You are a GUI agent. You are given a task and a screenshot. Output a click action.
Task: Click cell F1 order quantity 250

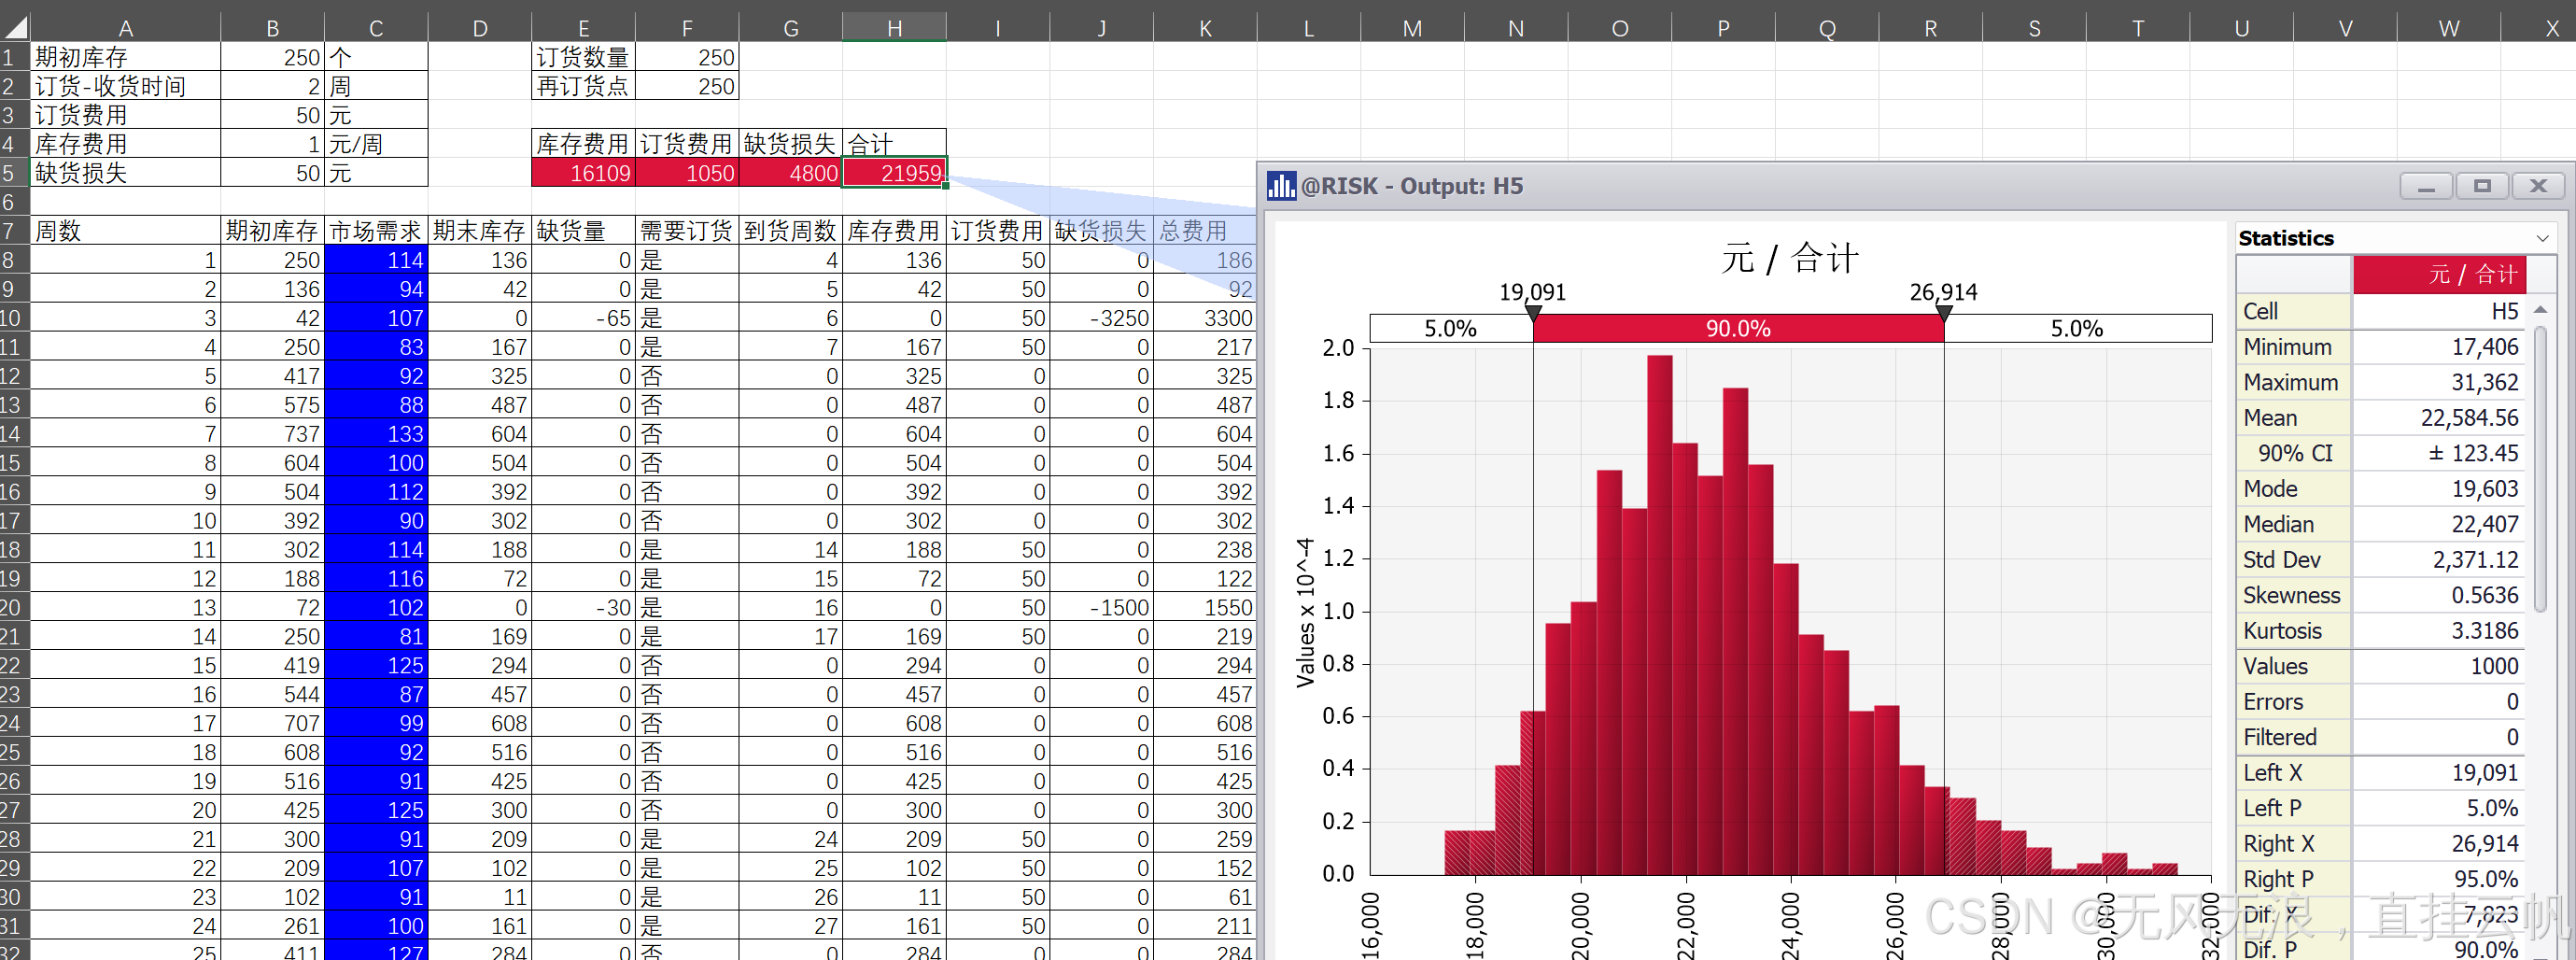point(687,57)
